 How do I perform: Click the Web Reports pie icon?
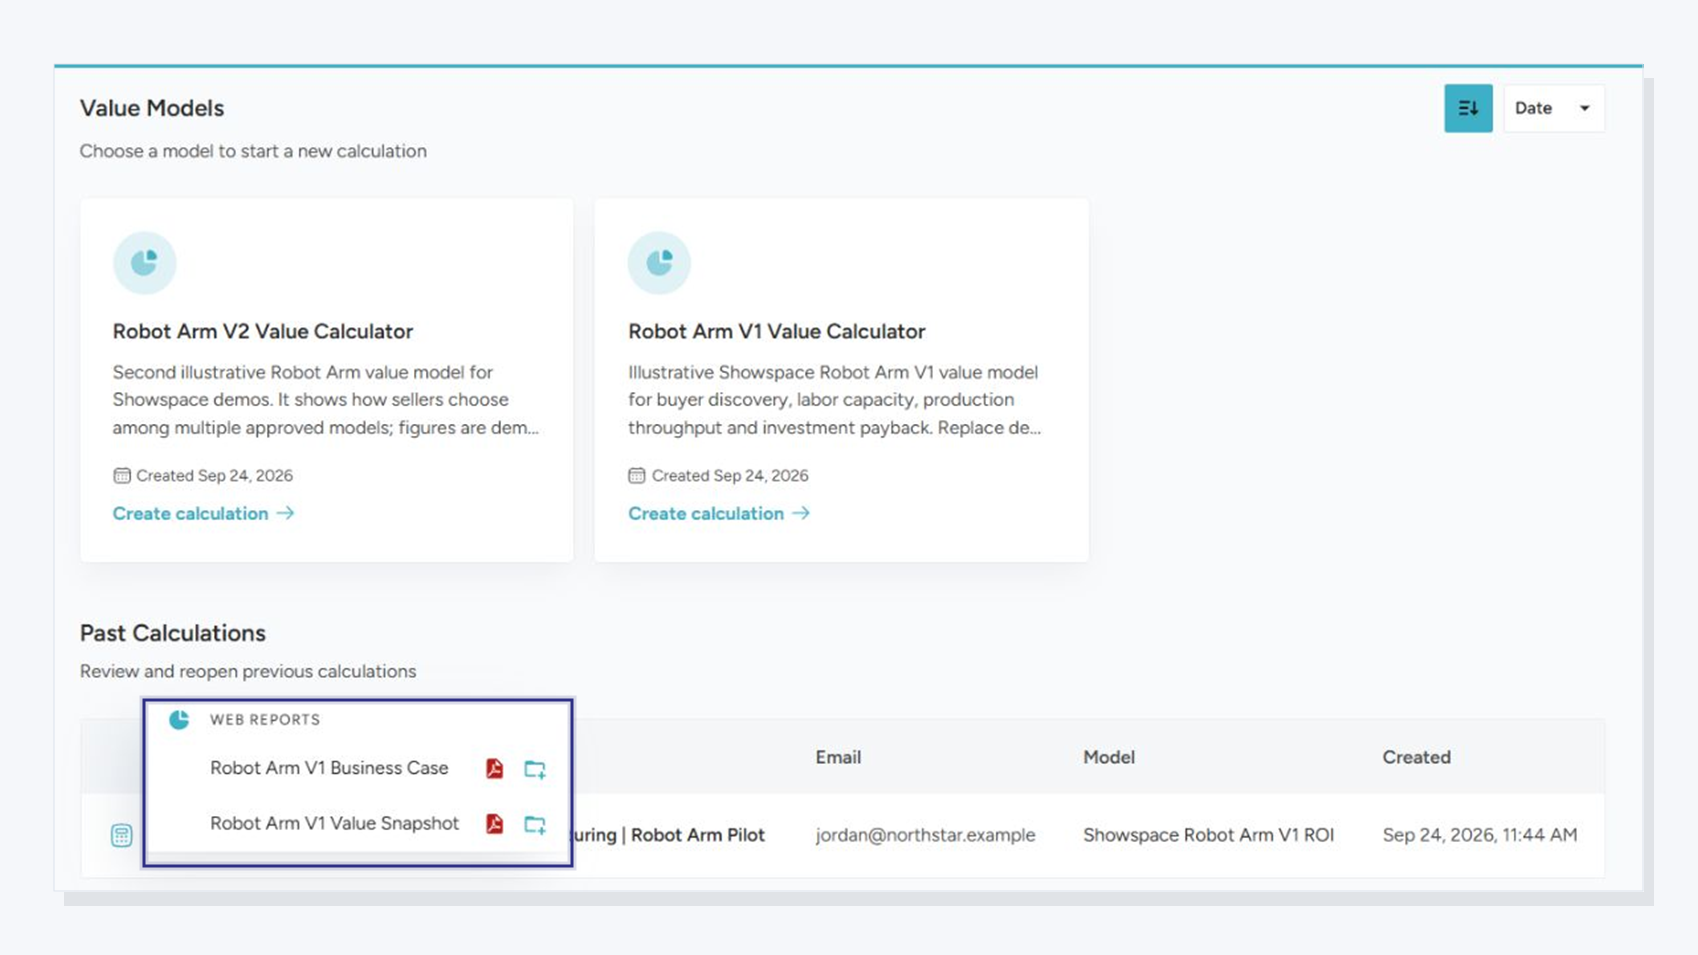[179, 719]
